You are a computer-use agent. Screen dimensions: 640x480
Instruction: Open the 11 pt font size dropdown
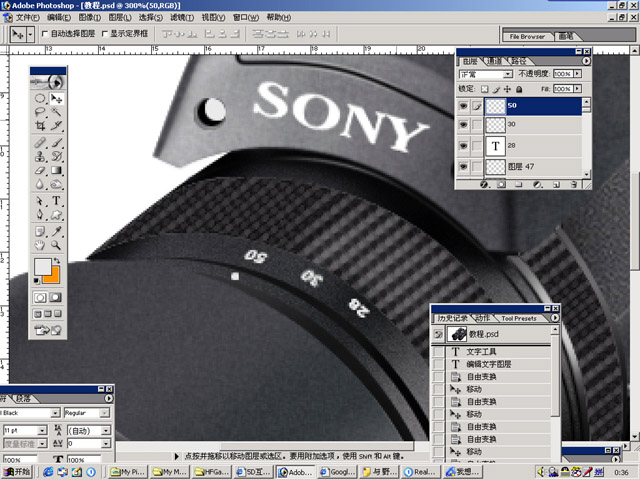[x=42, y=430]
